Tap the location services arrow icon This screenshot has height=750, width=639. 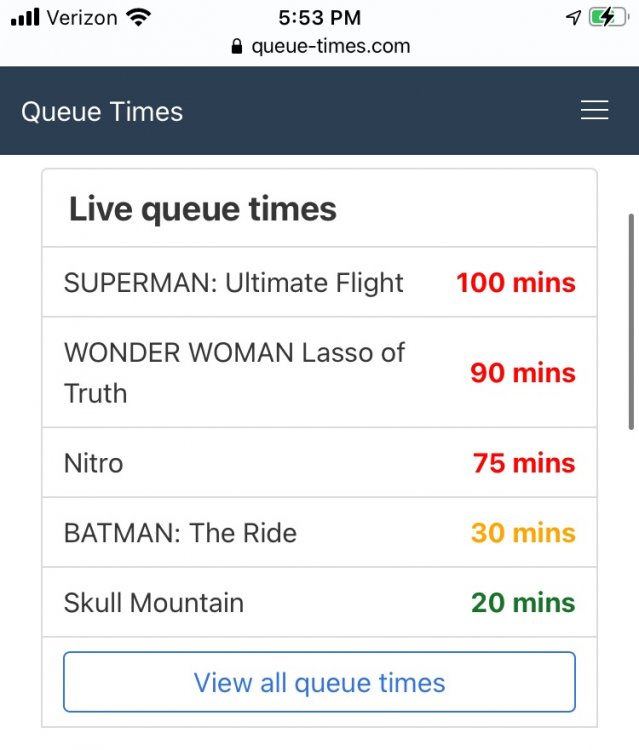click(x=573, y=17)
